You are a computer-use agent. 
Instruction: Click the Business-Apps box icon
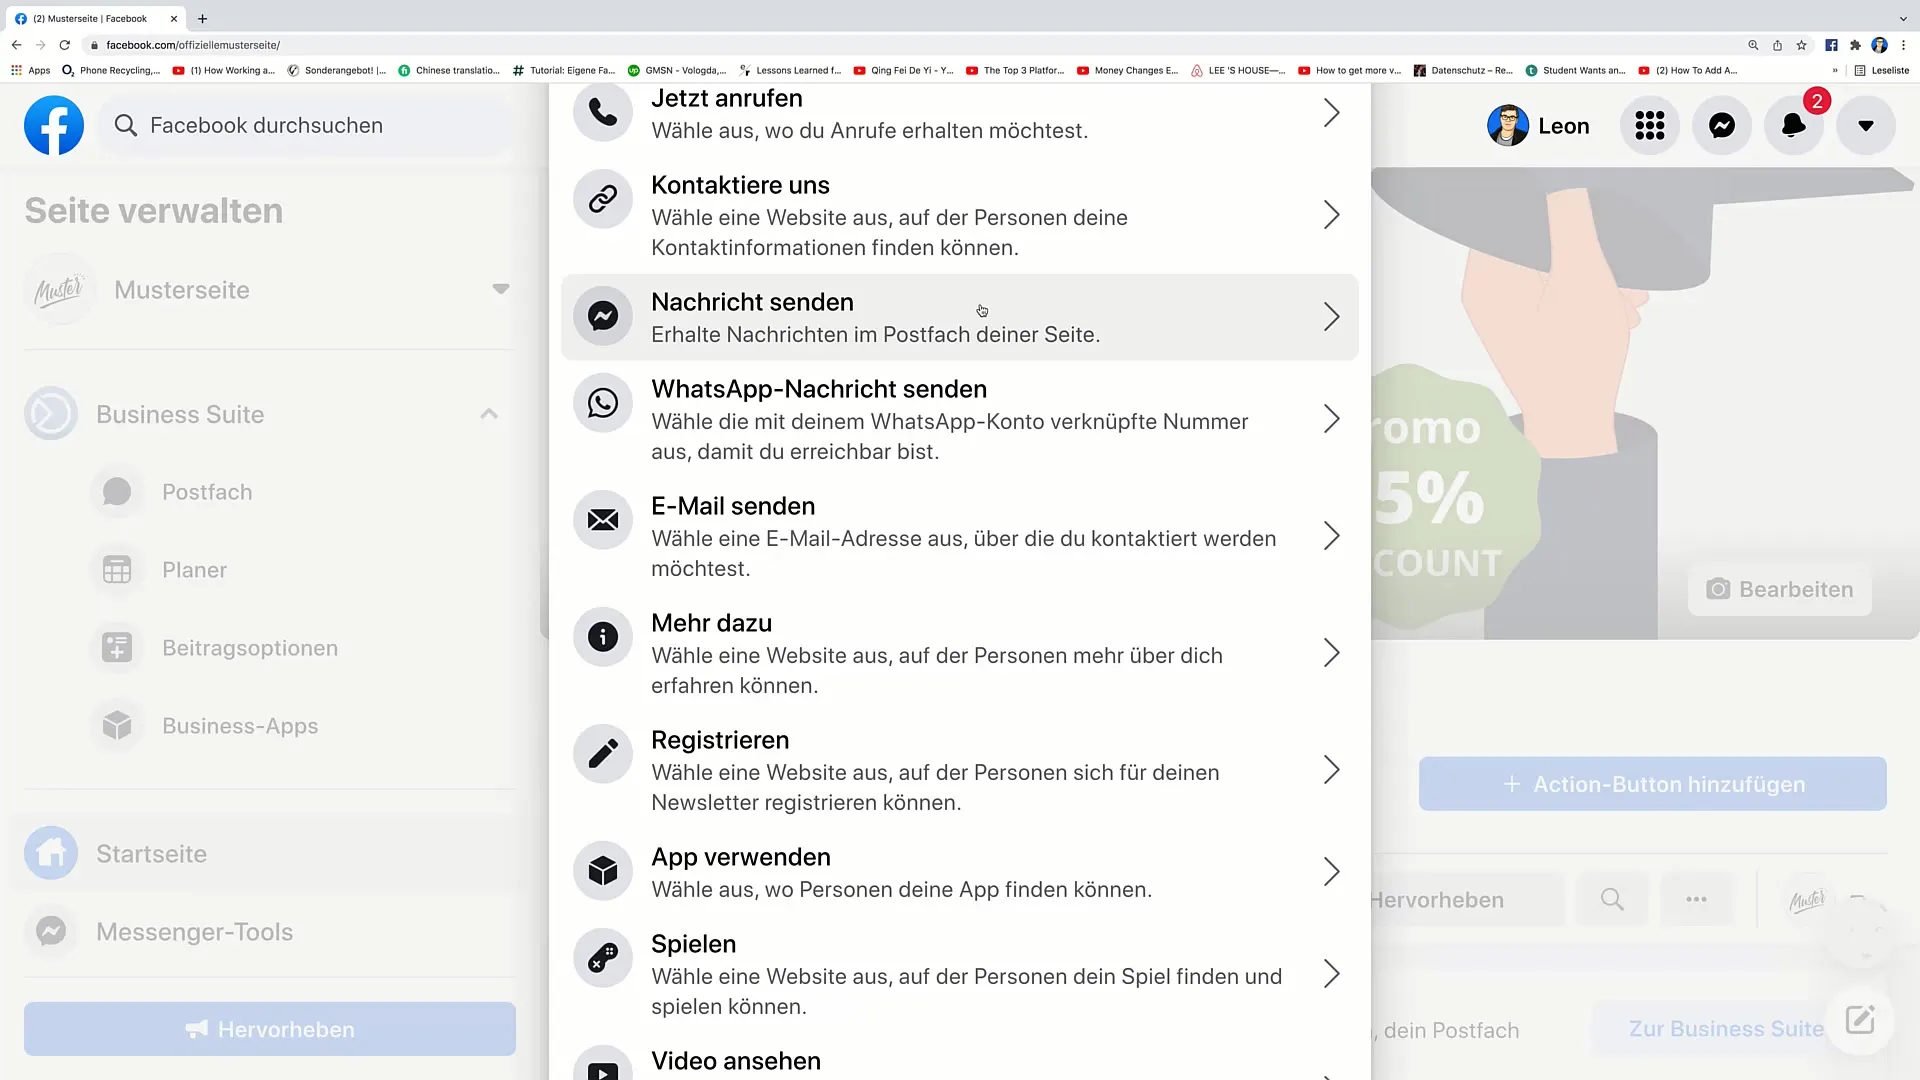[x=117, y=726]
